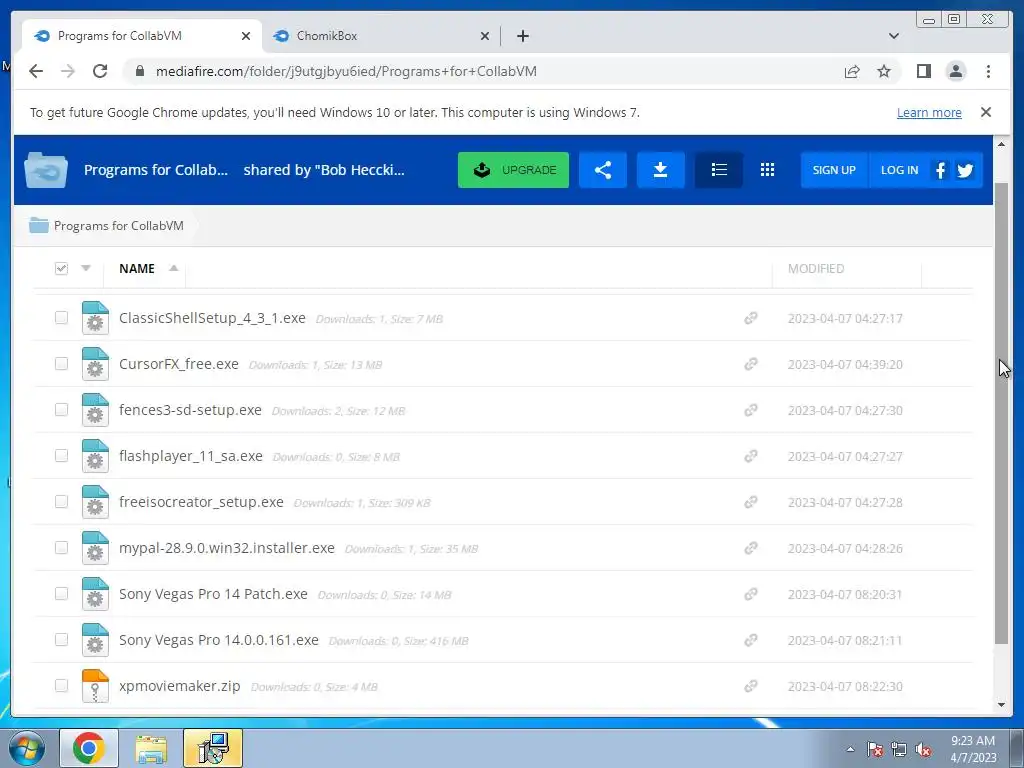Click the LOG IN button

[899, 170]
